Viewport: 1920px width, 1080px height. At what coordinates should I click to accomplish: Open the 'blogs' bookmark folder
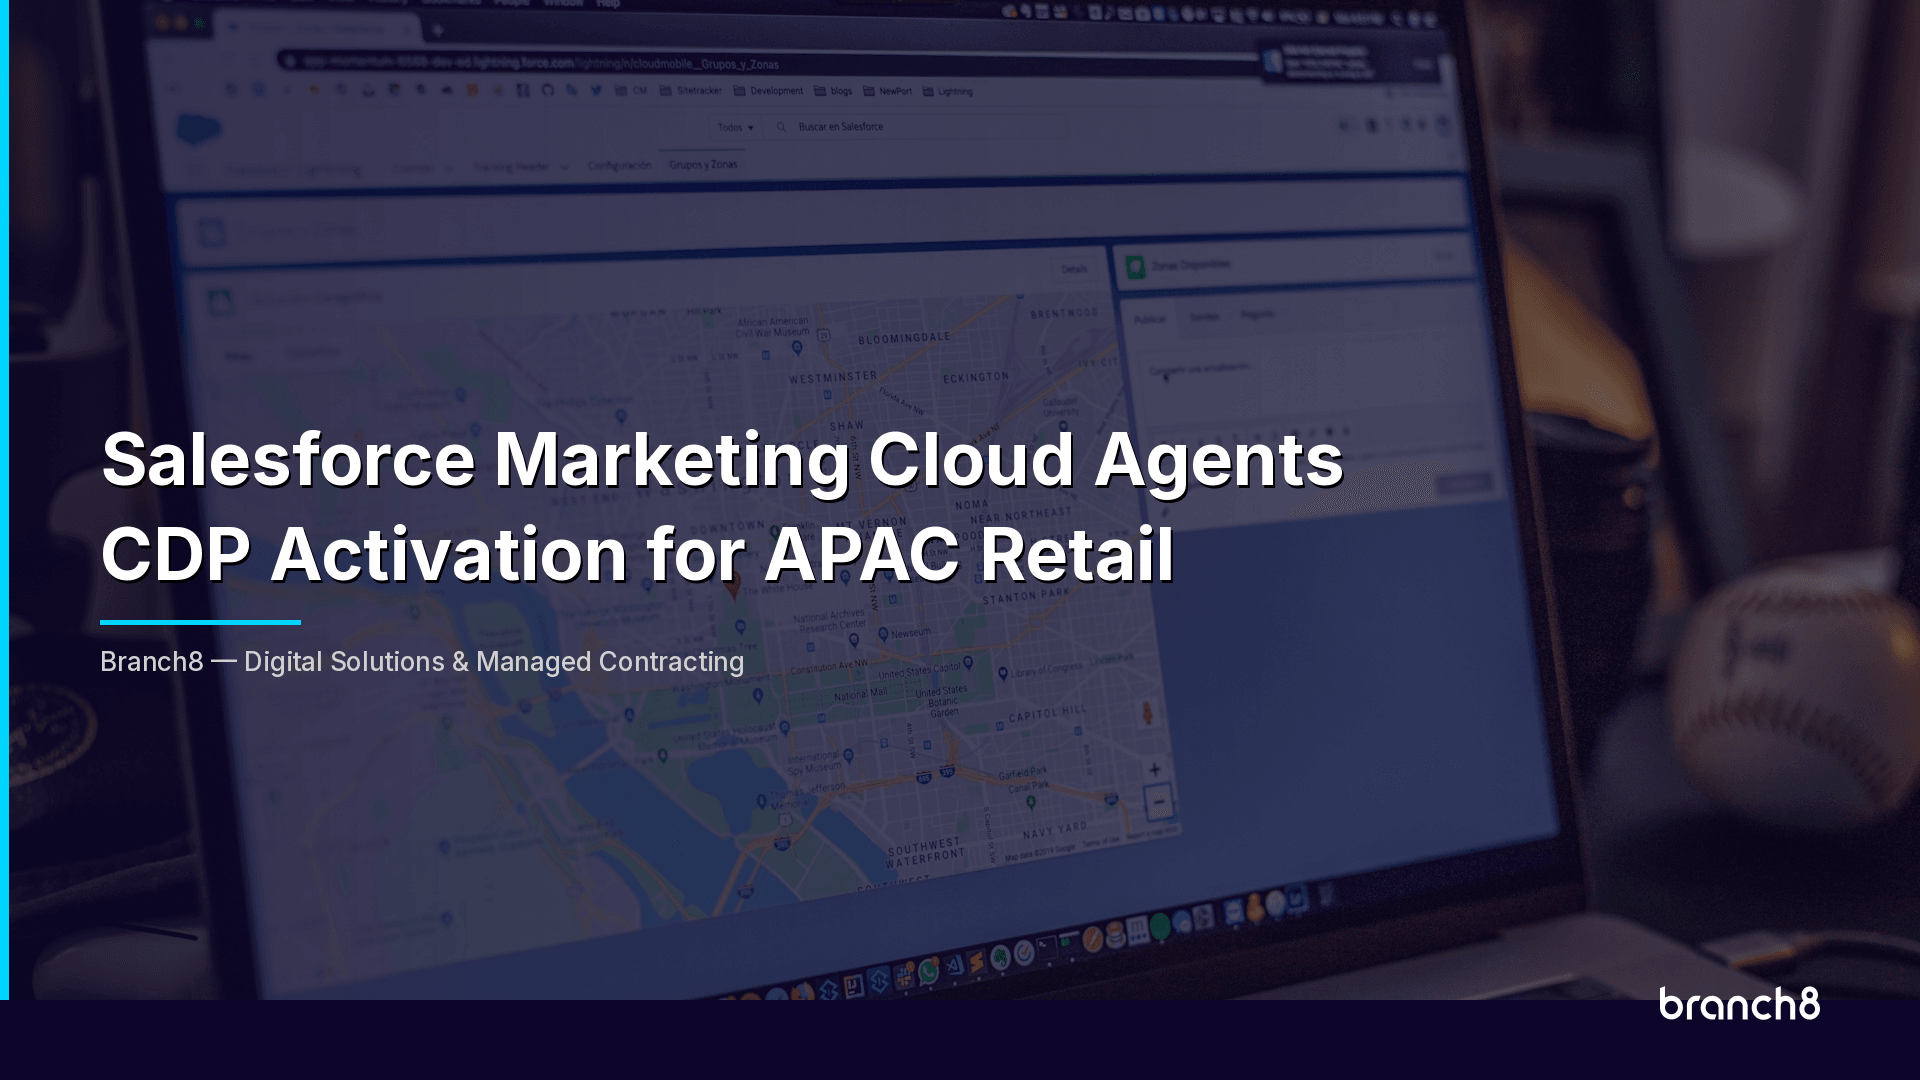833,91
